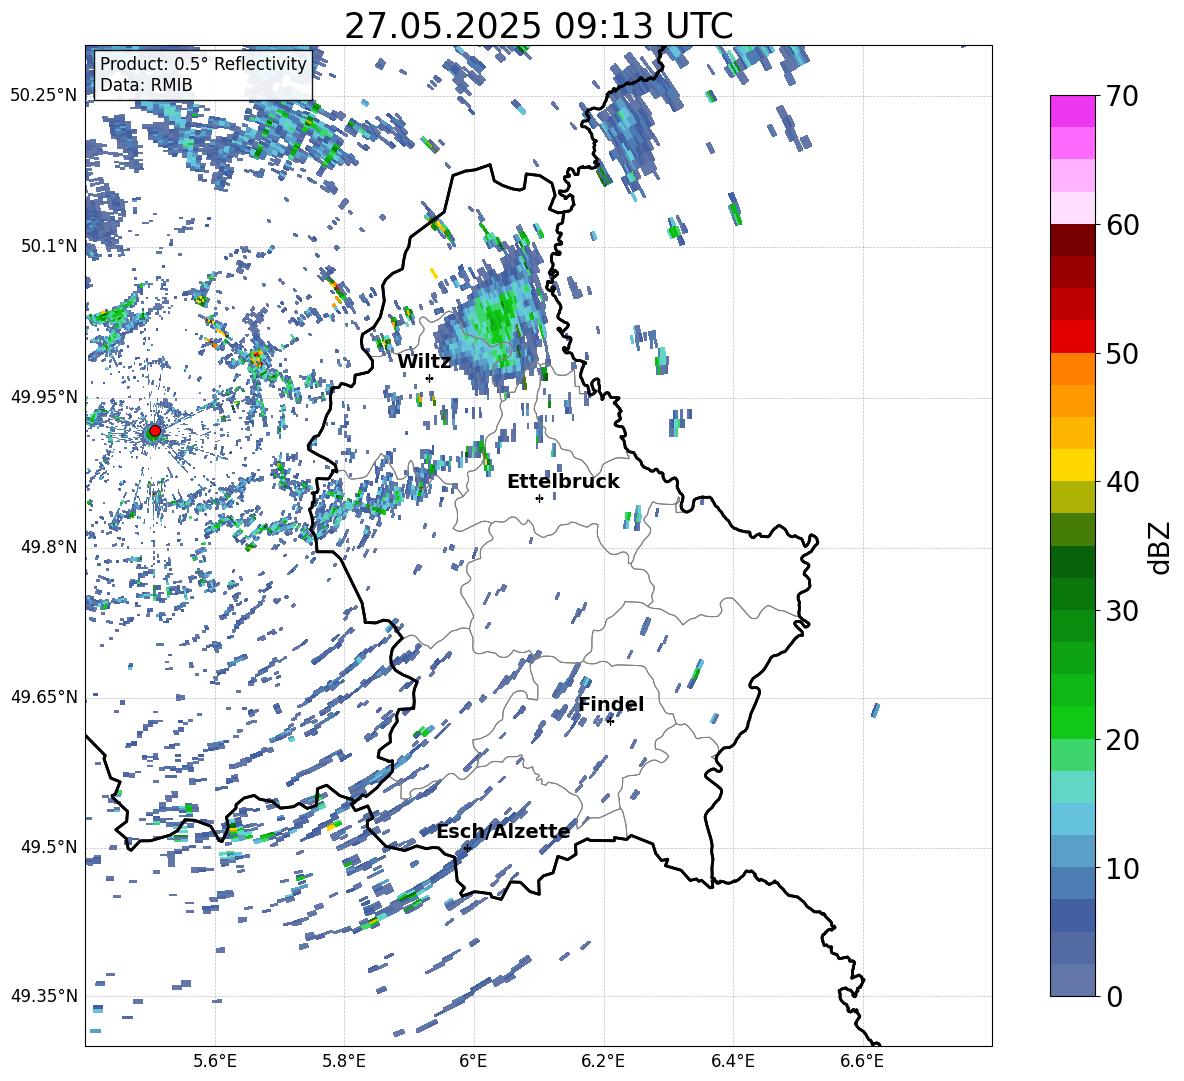Click the colorbar tick label '20'
This screenshot has width=1184, height=1081.
[x=1122, y=740]
